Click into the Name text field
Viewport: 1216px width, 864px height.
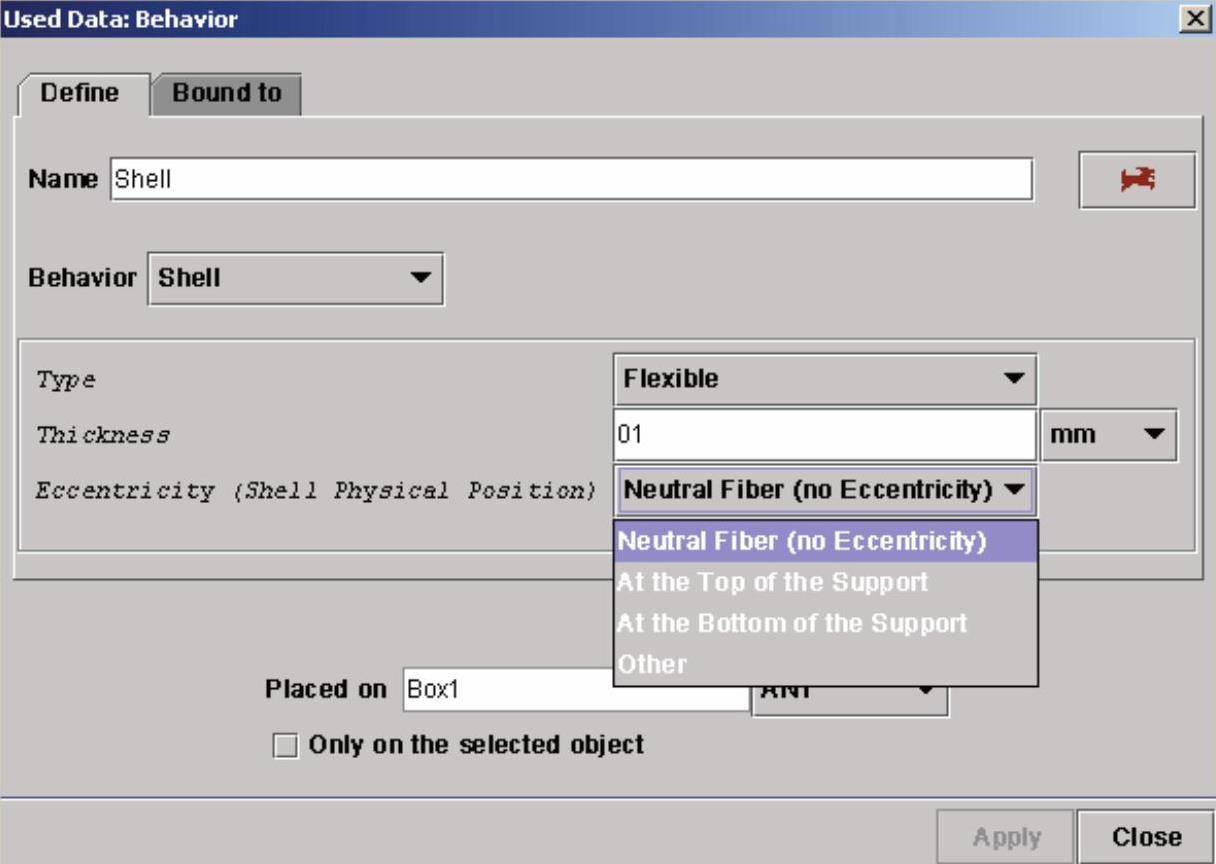coord(570,180)
